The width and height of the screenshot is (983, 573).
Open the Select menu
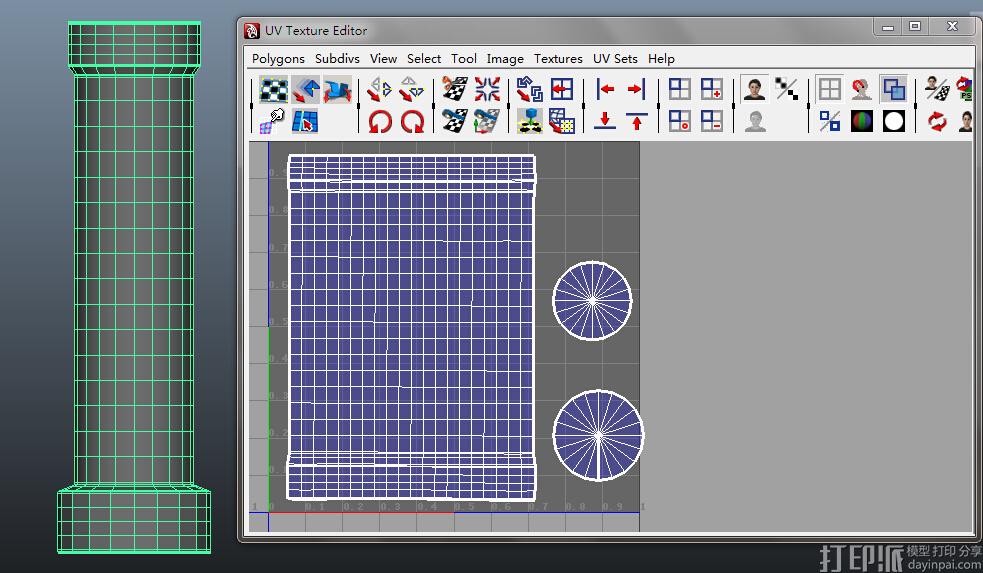[x=424, y=58]
